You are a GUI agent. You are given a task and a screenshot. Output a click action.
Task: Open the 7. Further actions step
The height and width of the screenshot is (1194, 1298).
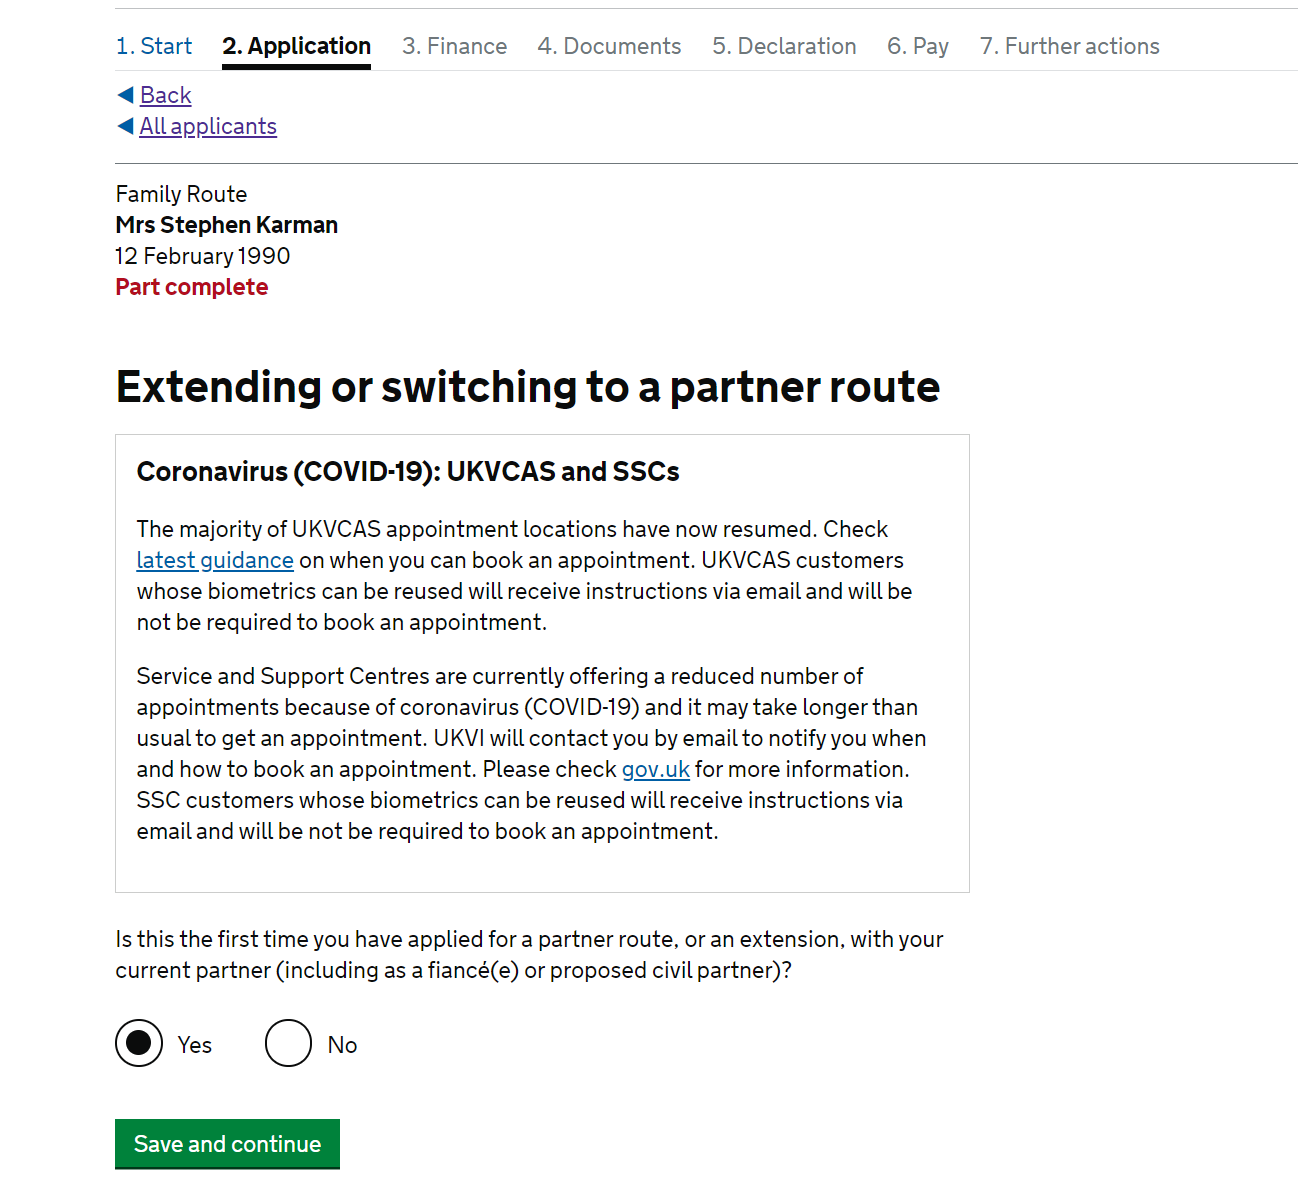(1069, 46)
